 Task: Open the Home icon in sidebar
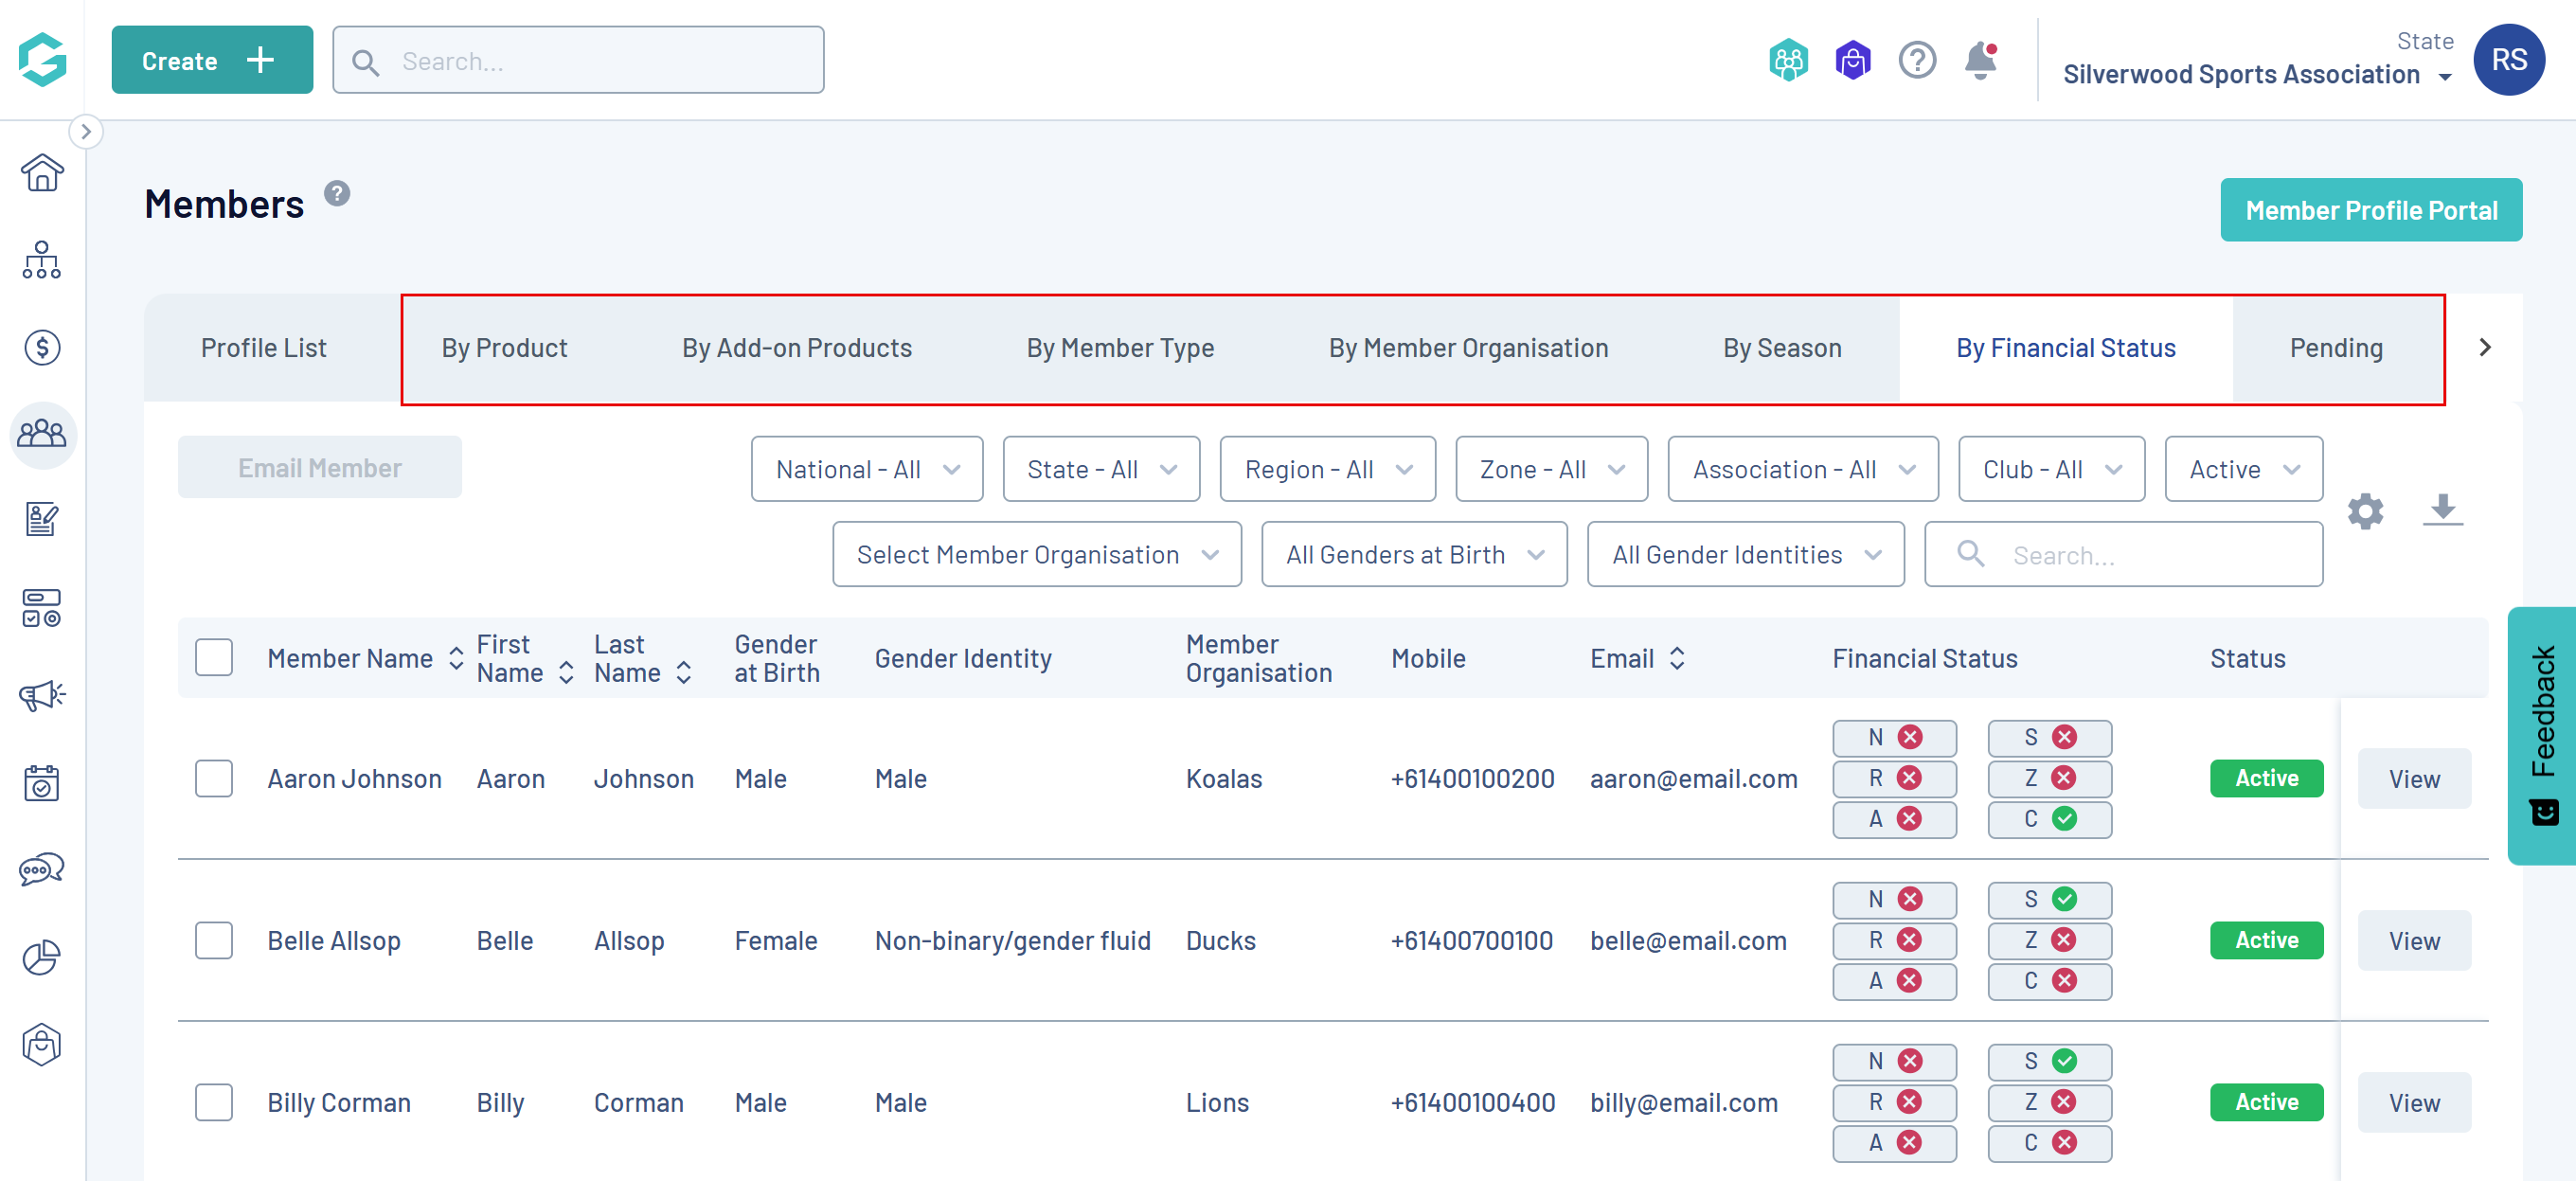[42, 173]
